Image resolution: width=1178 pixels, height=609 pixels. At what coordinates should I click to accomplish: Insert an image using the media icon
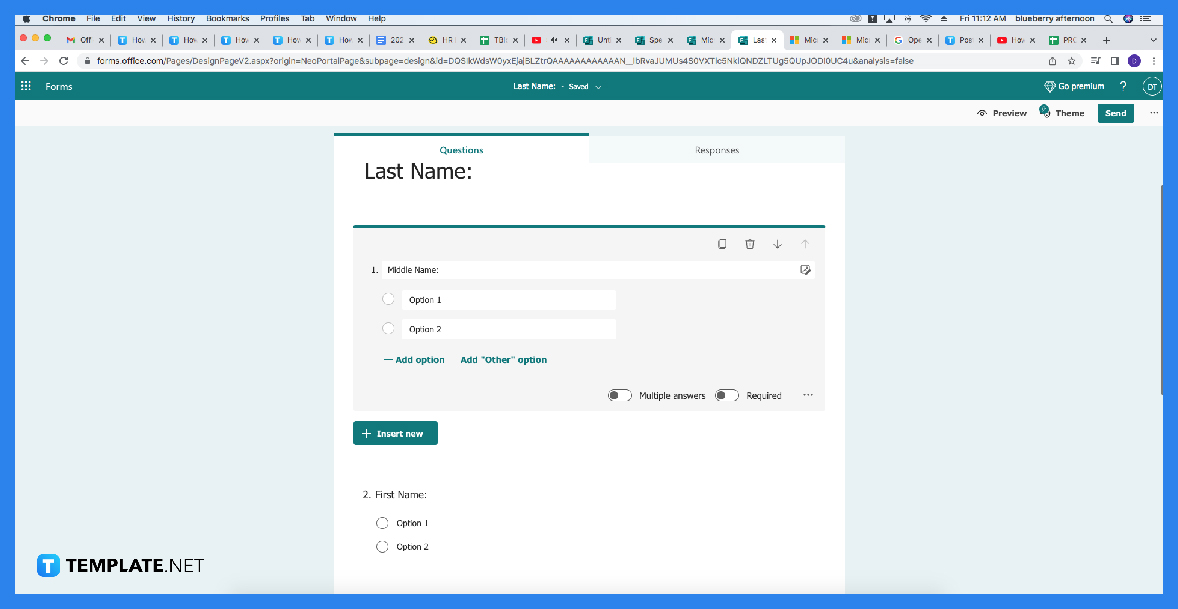(805, 269)
